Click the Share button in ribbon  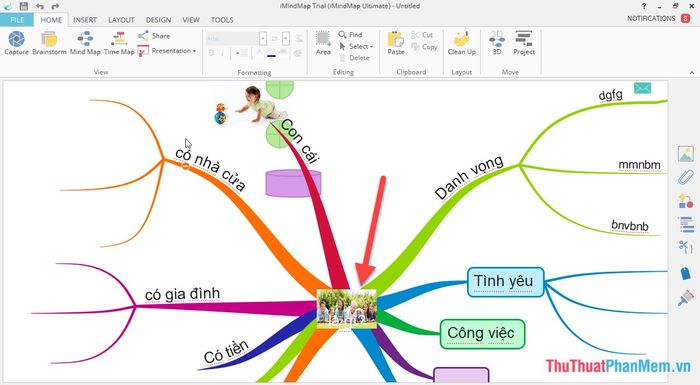coord(154,36)
